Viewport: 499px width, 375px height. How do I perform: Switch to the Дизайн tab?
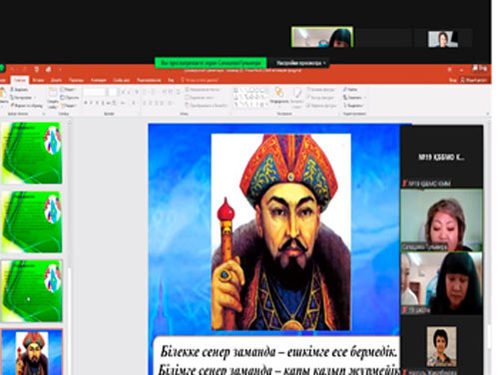click(56, 80)
